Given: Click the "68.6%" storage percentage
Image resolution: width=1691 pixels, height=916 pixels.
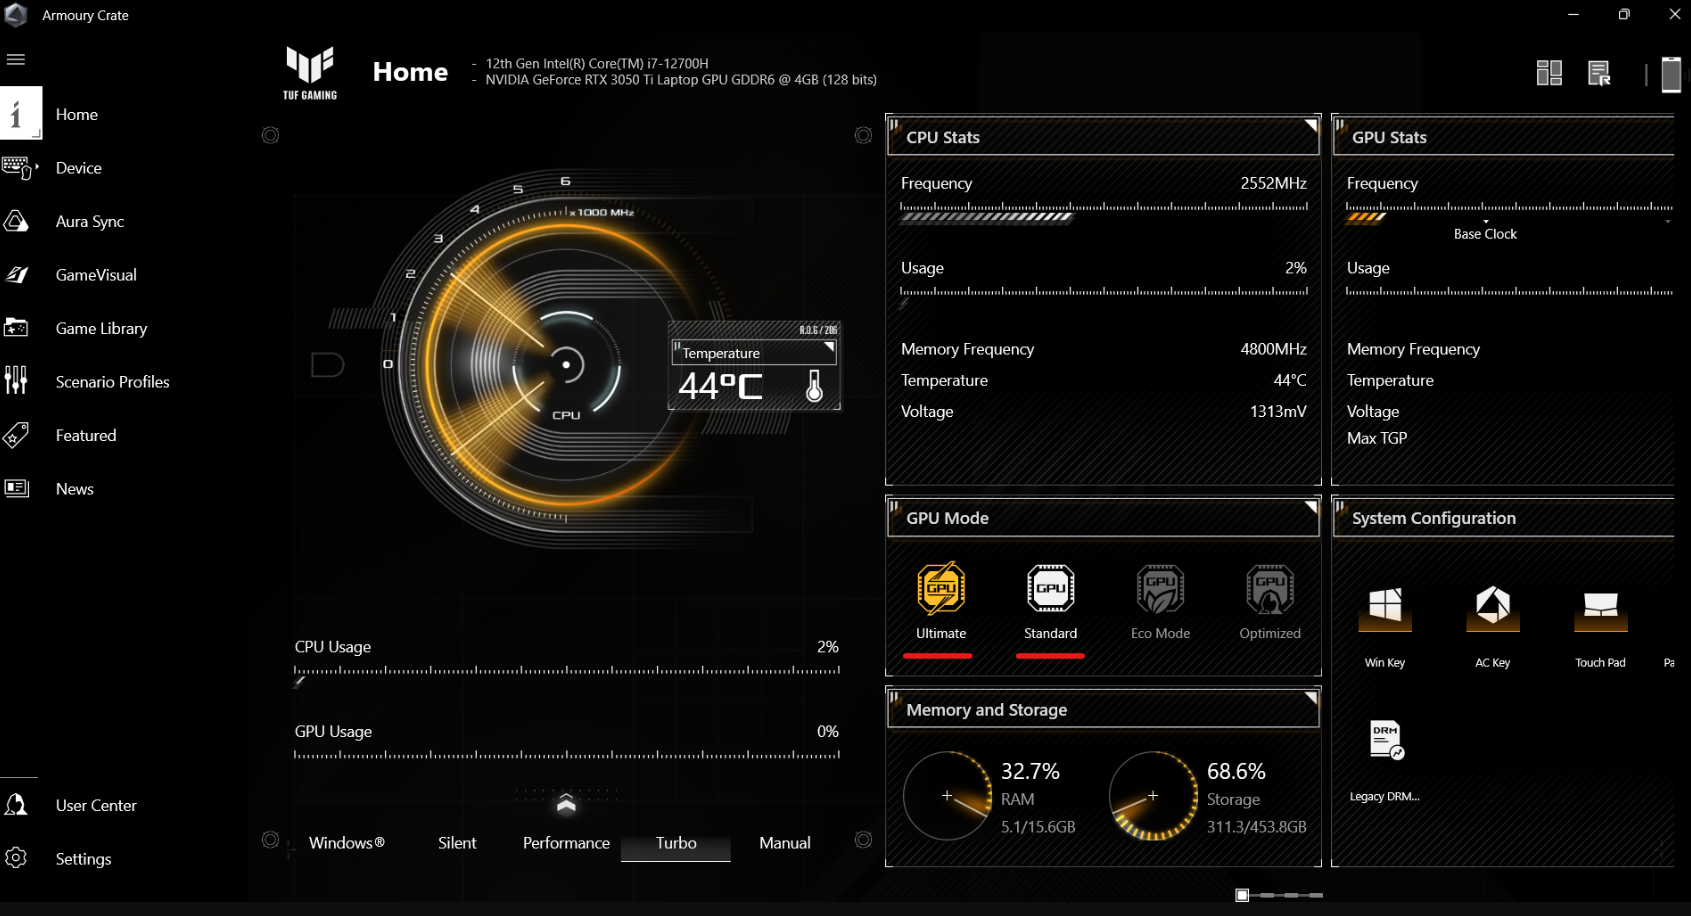Looking at the screenshot, I should point(1236,771).
